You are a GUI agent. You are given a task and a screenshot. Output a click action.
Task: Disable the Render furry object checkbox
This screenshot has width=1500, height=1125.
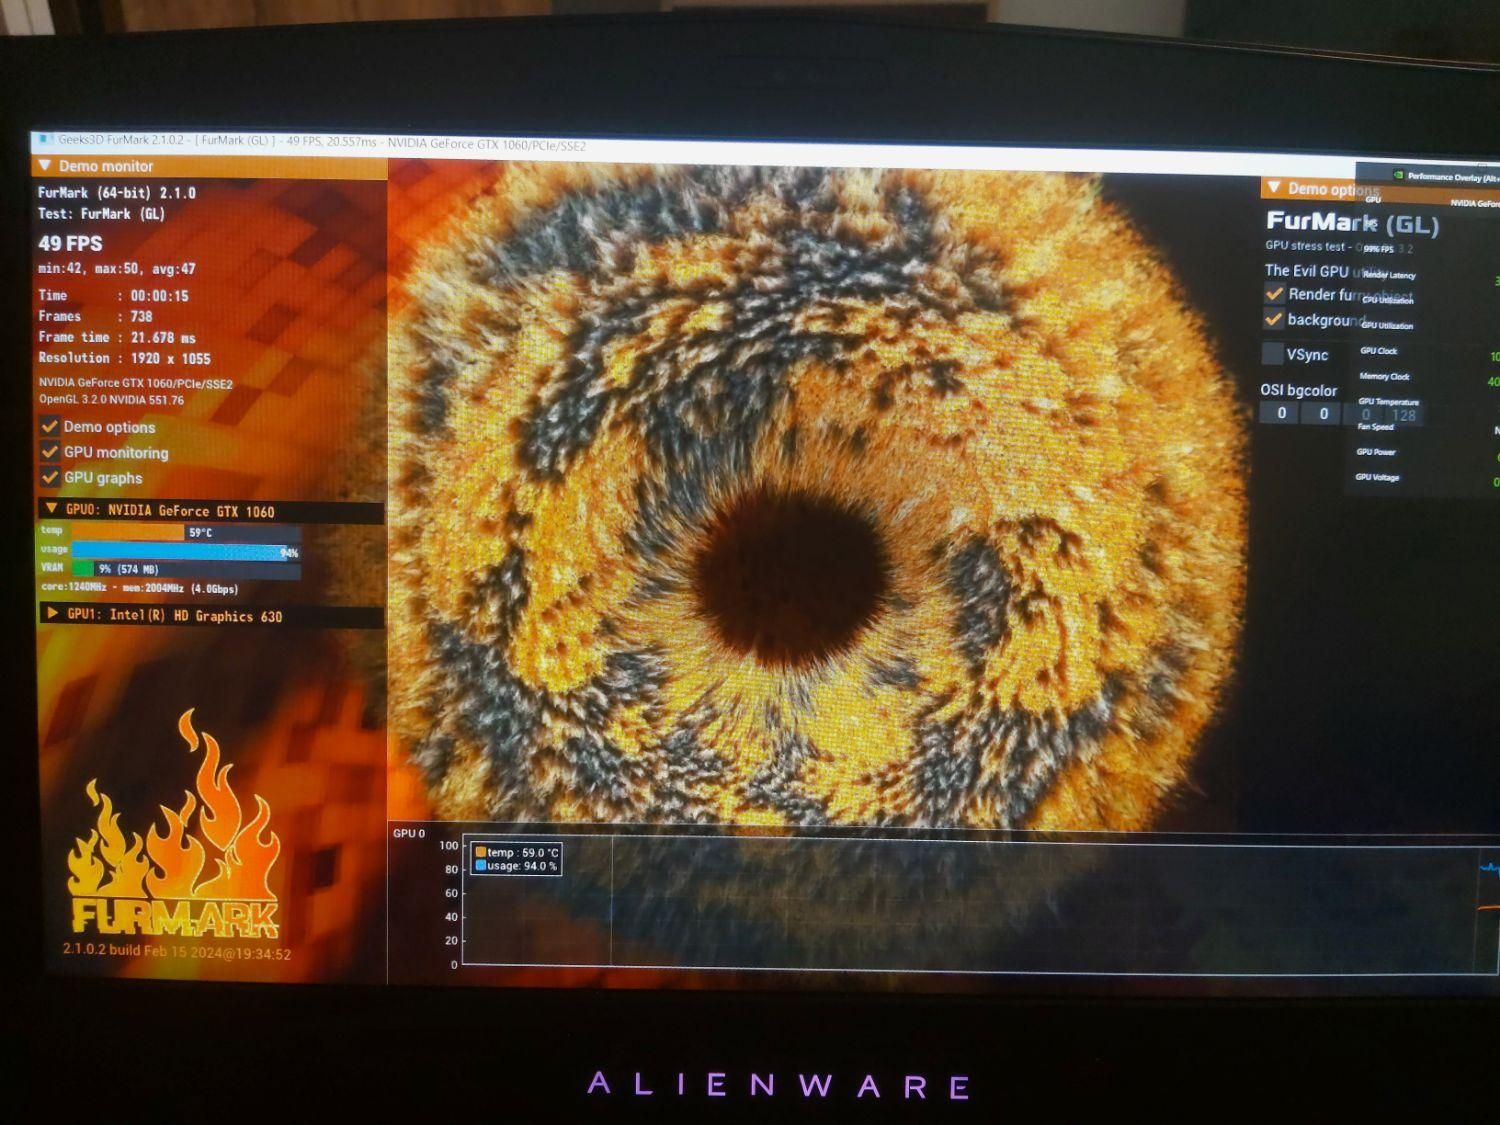[1274, 294]
